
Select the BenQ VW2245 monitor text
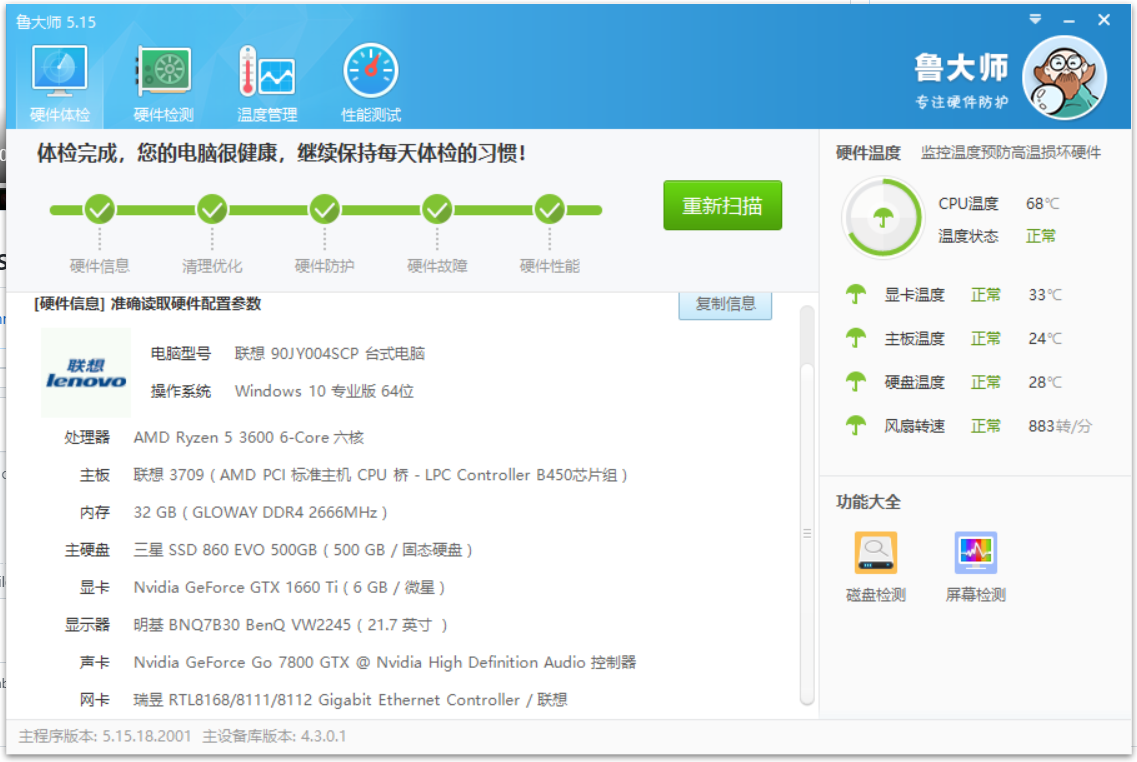click(x=290, y=625)
